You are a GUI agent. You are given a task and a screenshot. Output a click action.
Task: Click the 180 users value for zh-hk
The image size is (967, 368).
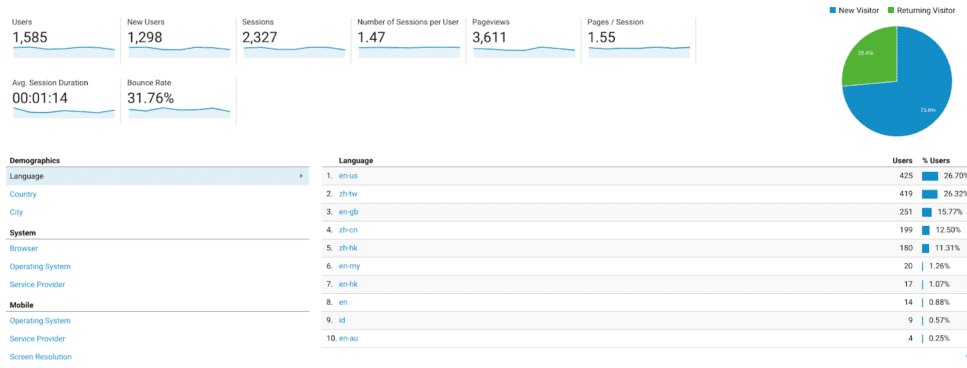tap(906, 248)
